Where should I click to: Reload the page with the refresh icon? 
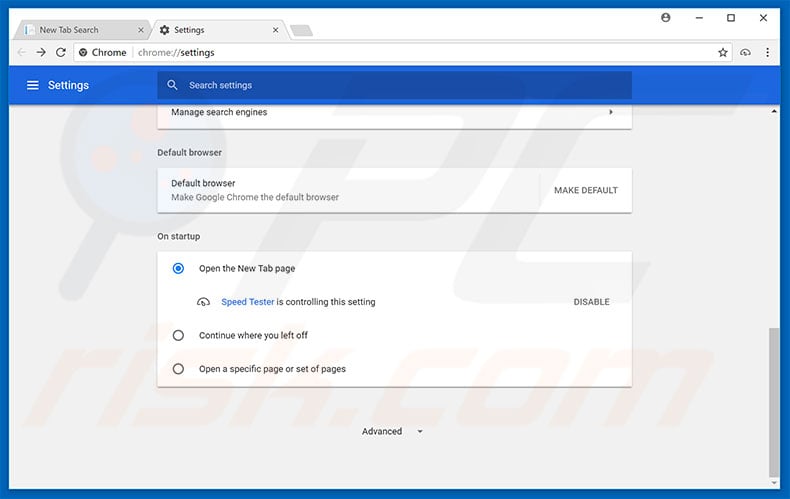(x=60, y=52)
